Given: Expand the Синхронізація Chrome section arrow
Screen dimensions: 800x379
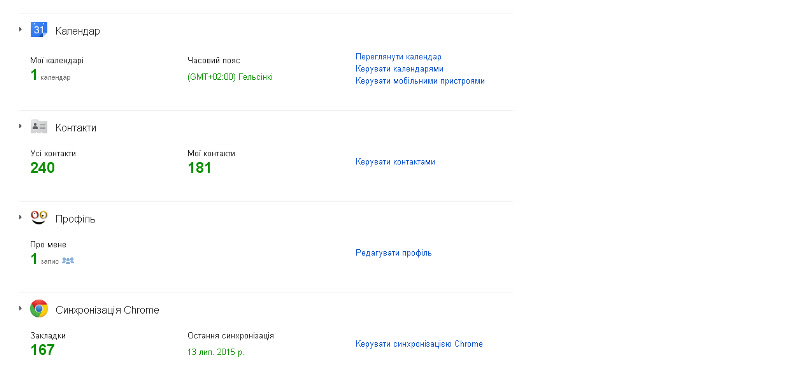Looking at the screenshot, I should point(20,309).
